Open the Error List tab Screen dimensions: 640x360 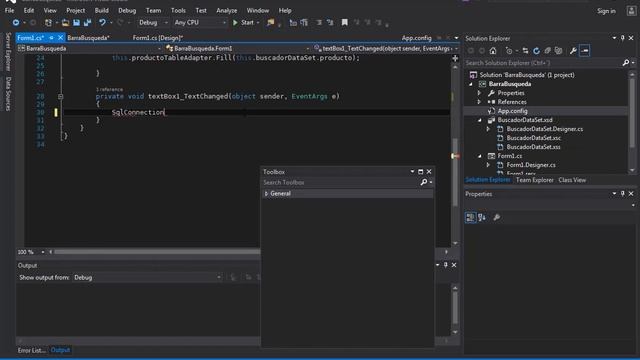coord(31,350)
